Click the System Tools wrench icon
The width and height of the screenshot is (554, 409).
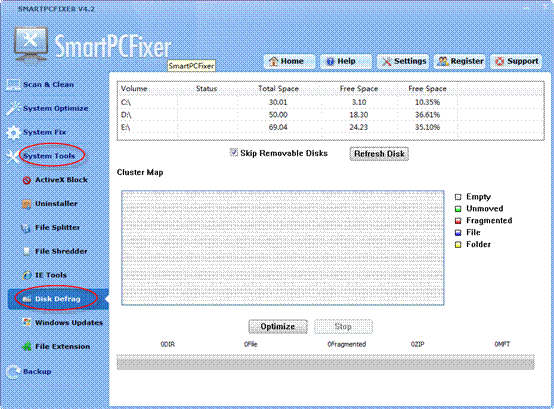[x=12, y=156]
